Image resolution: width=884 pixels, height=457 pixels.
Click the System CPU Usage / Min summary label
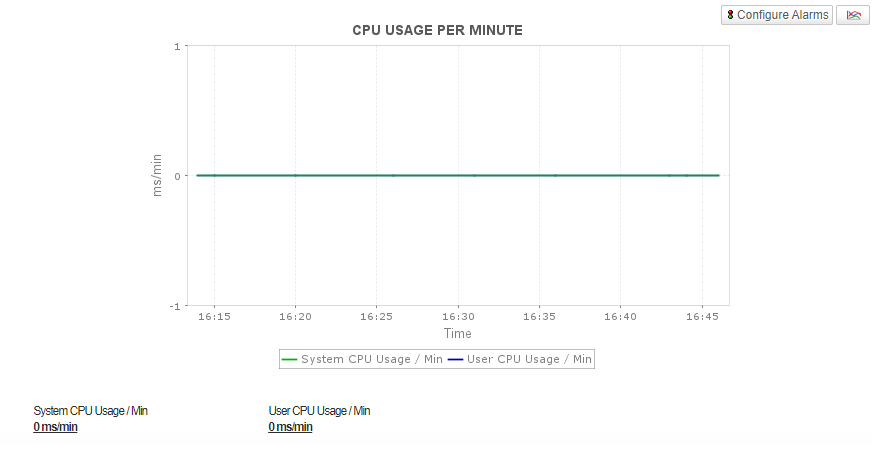[x=90, y=411]
